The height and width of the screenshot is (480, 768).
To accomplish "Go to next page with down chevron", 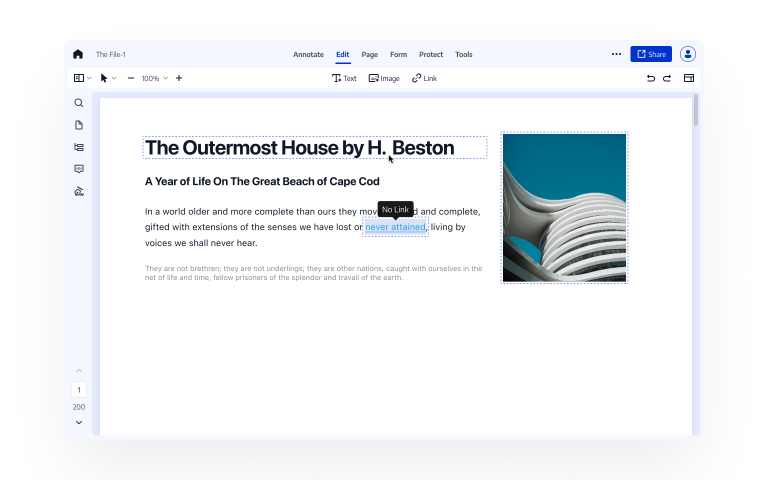I will tap(79, 422).
